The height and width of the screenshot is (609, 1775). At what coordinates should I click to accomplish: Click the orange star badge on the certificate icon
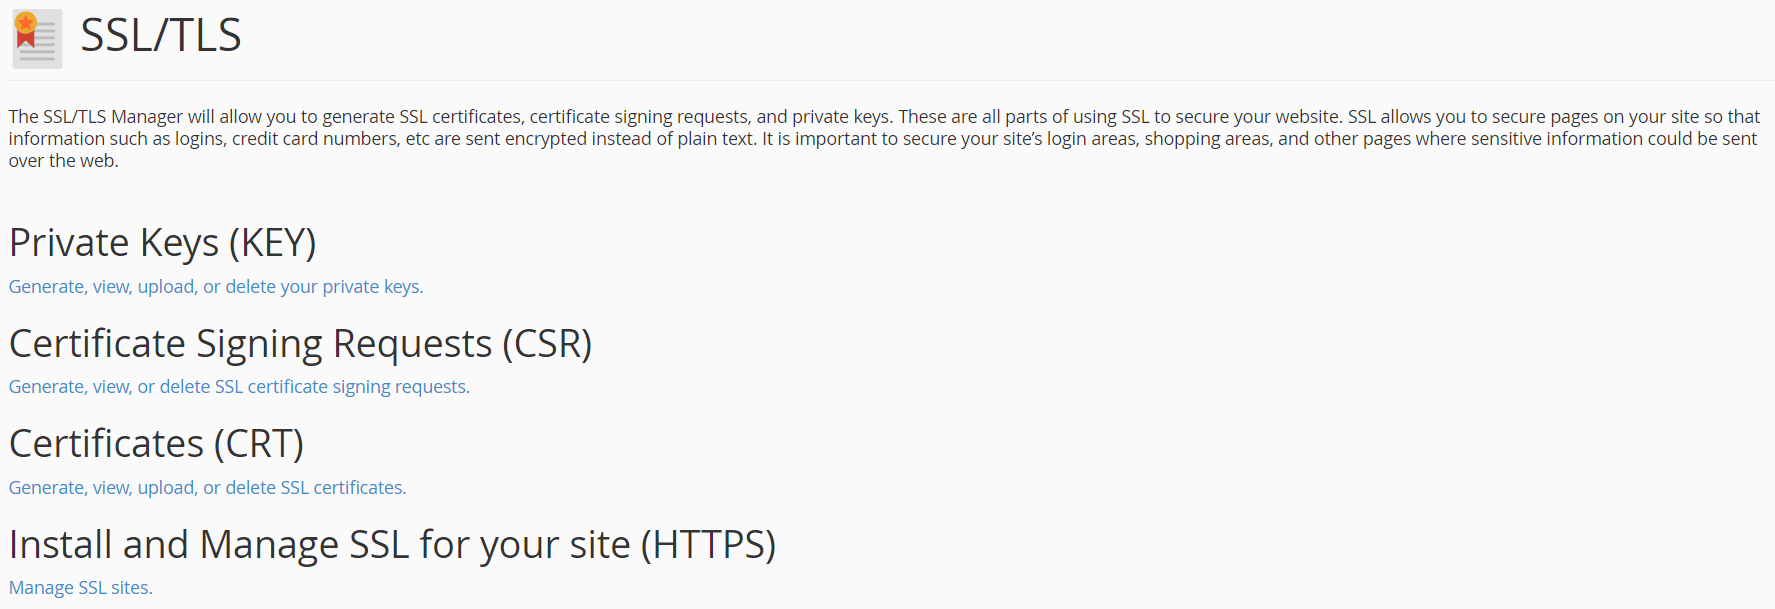point(26,23)
